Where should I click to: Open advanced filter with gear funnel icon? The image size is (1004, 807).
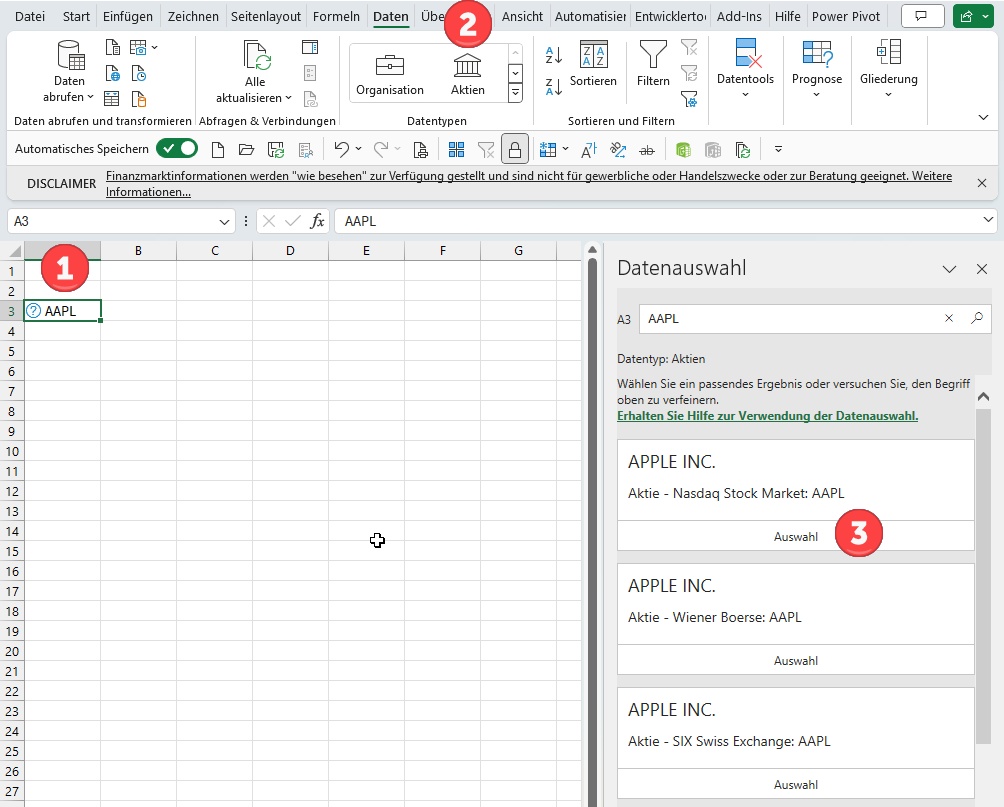click(x=690, y=99)
